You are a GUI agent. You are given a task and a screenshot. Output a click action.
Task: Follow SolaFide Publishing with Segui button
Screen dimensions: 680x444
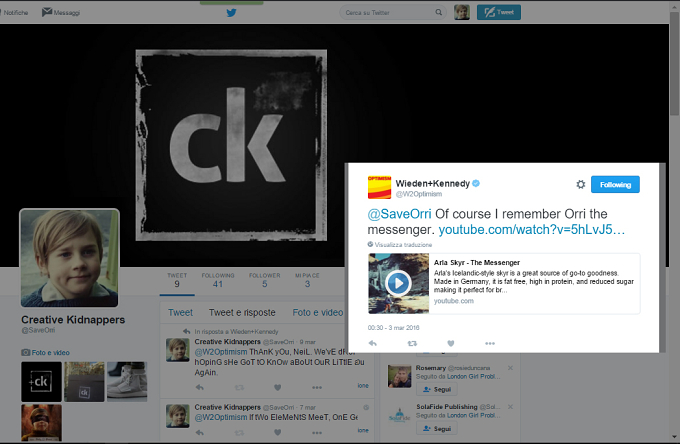pyautogui.click(x=437, y=428)
